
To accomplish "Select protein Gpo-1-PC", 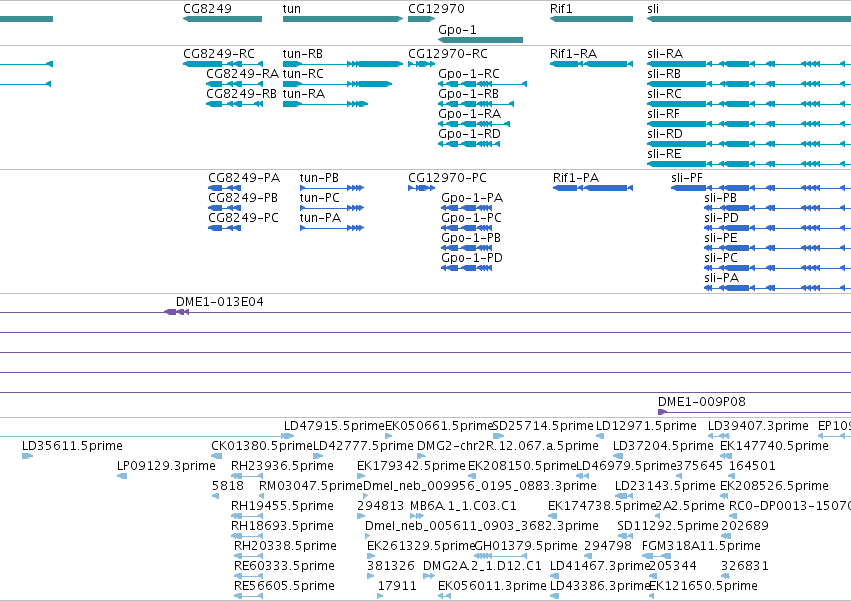I will [467, 229].
